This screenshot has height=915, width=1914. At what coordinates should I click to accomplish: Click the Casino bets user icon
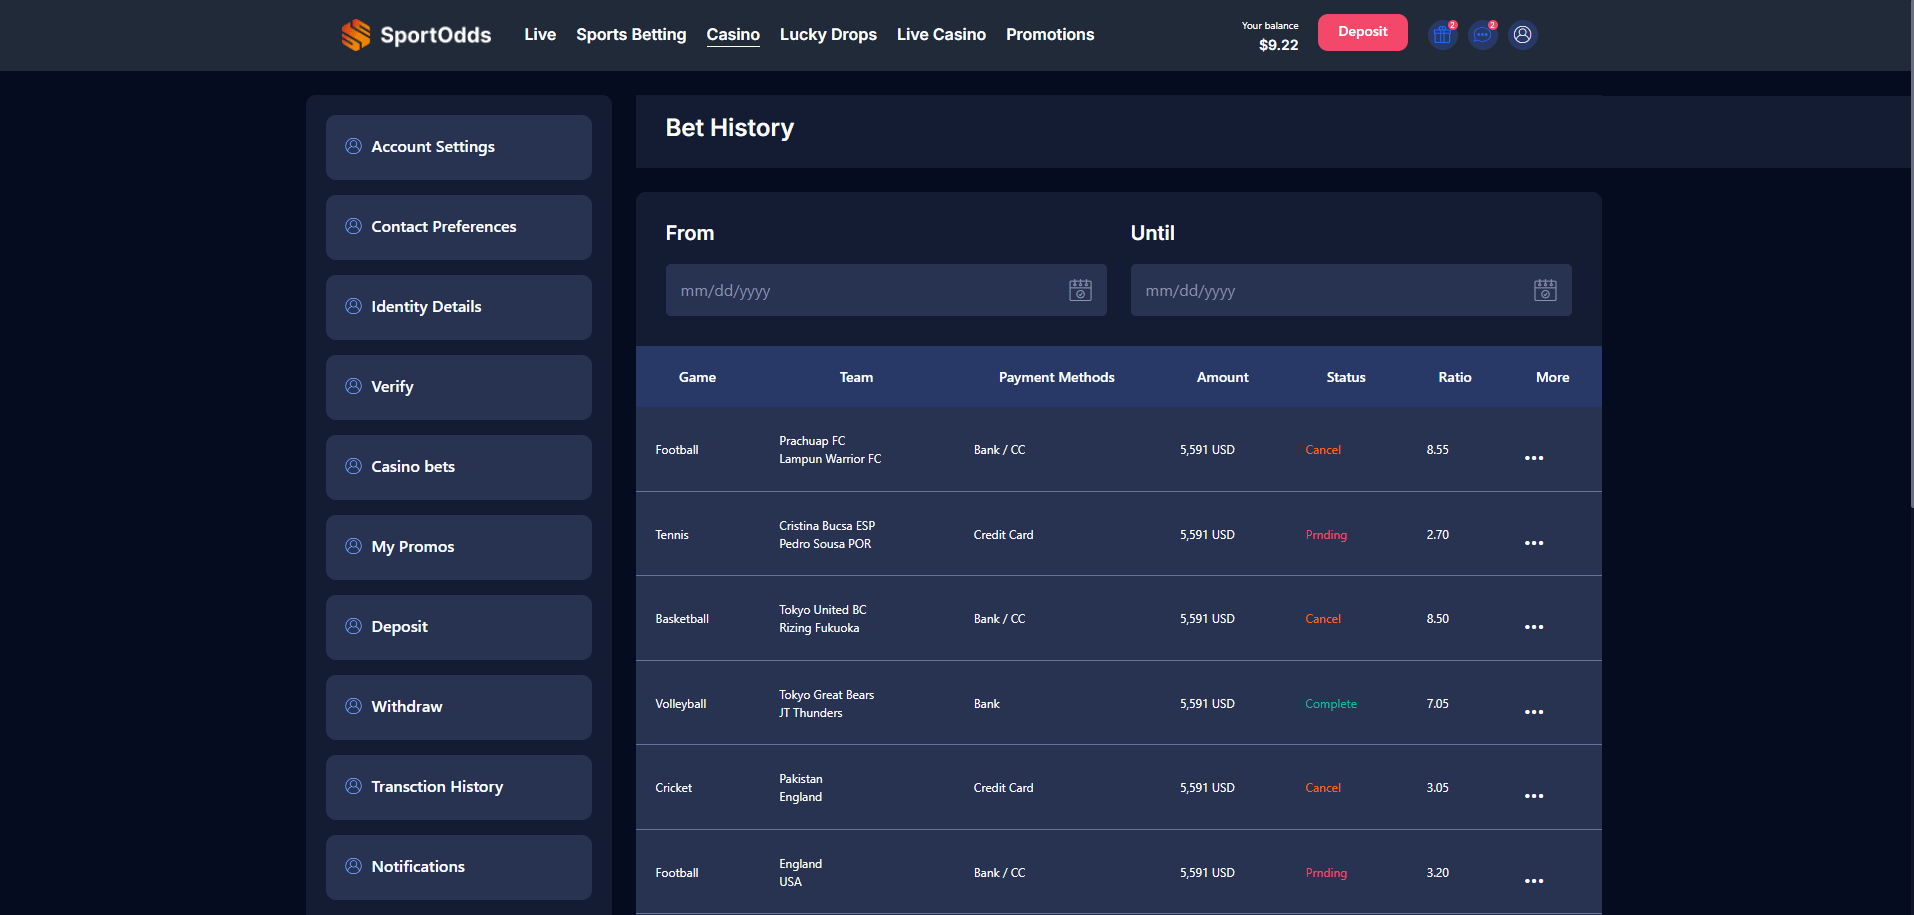point(353,466)
